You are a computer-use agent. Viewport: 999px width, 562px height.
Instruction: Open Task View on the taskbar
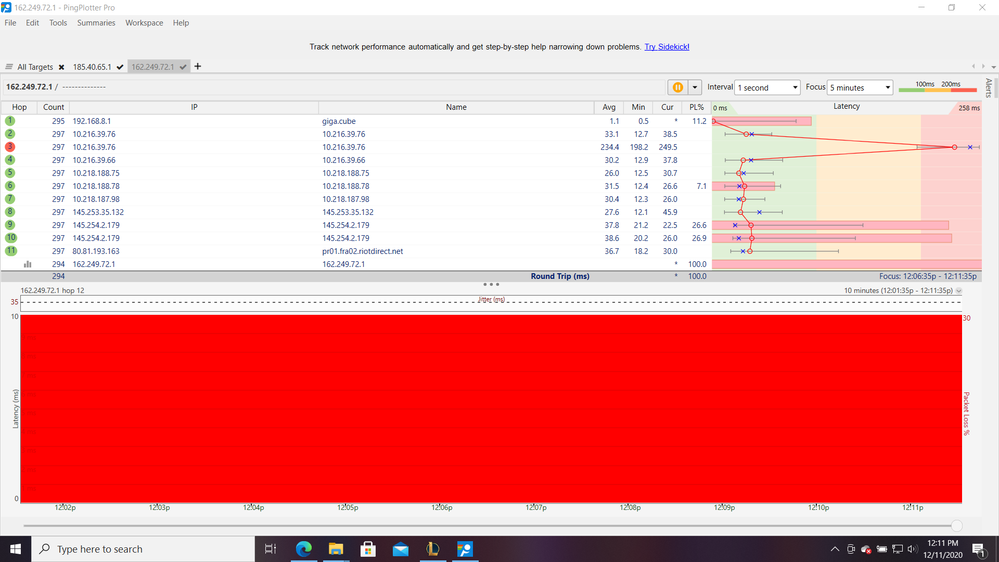pos(270,549)
